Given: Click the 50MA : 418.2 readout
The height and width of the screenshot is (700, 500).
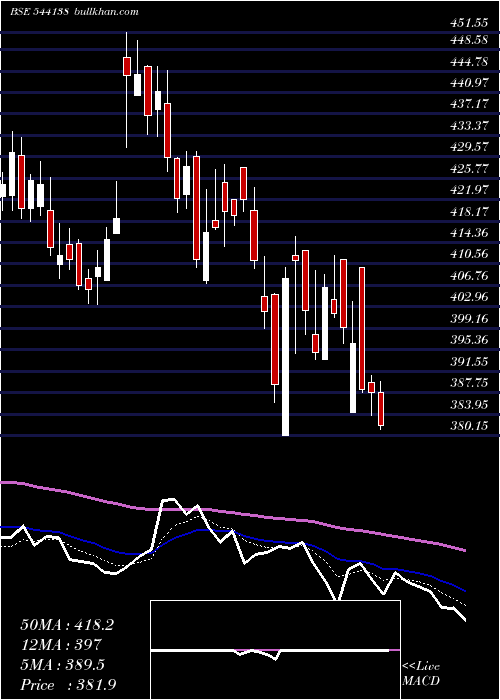Looking at the screenshot, I should (x=67, y=625).
